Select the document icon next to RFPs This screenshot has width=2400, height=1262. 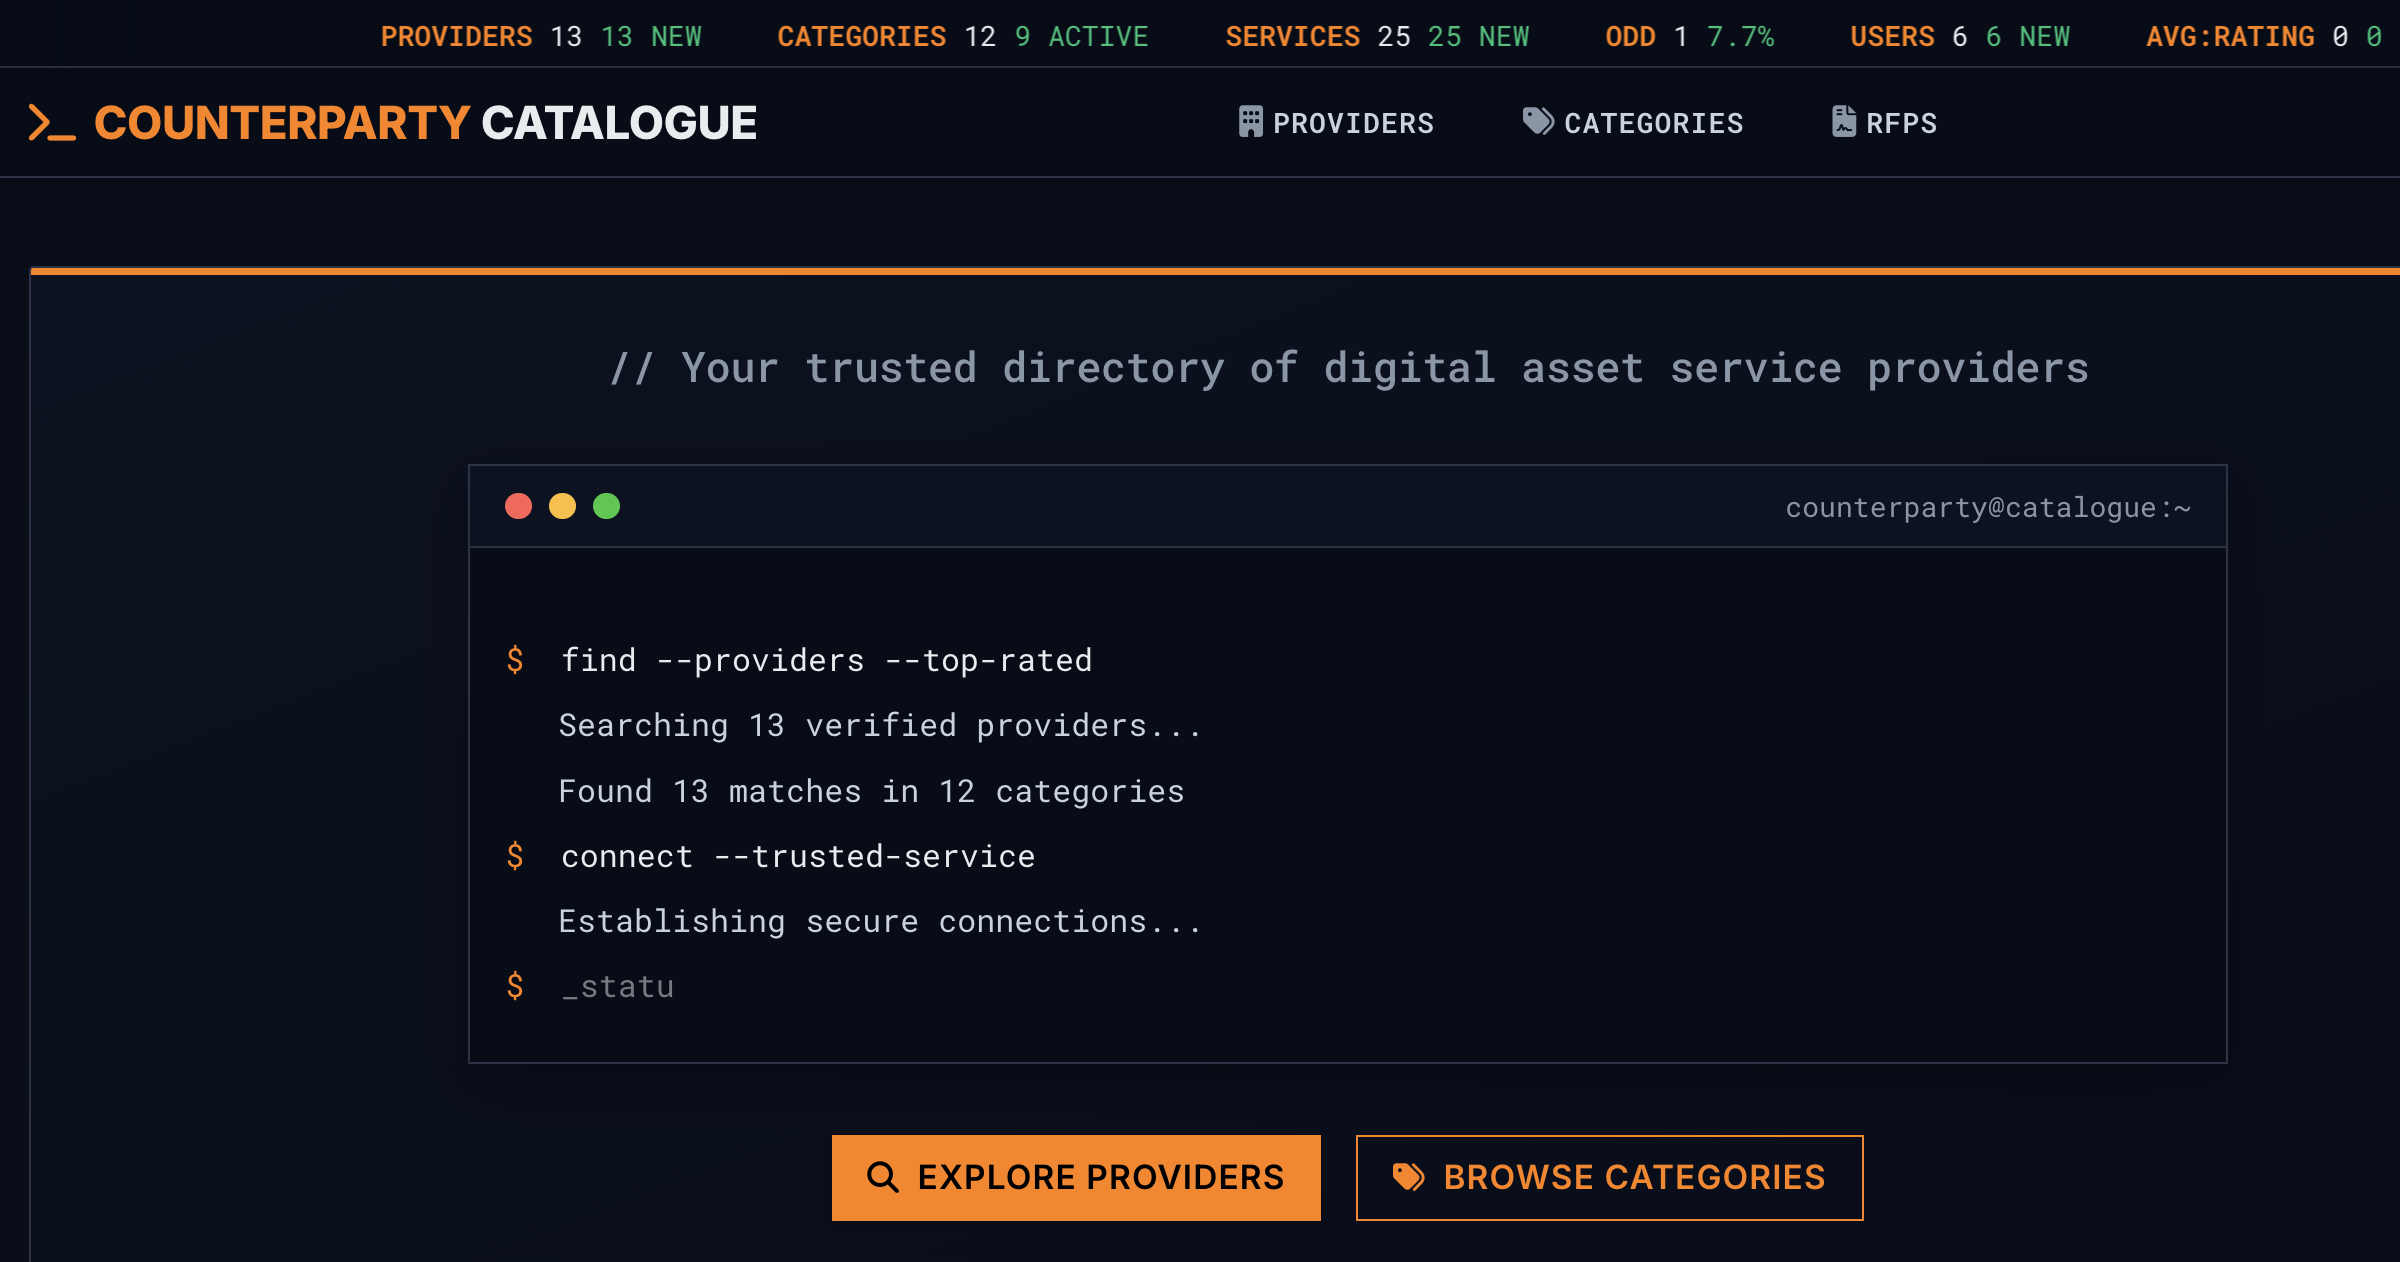click(x=1843, y=121)
